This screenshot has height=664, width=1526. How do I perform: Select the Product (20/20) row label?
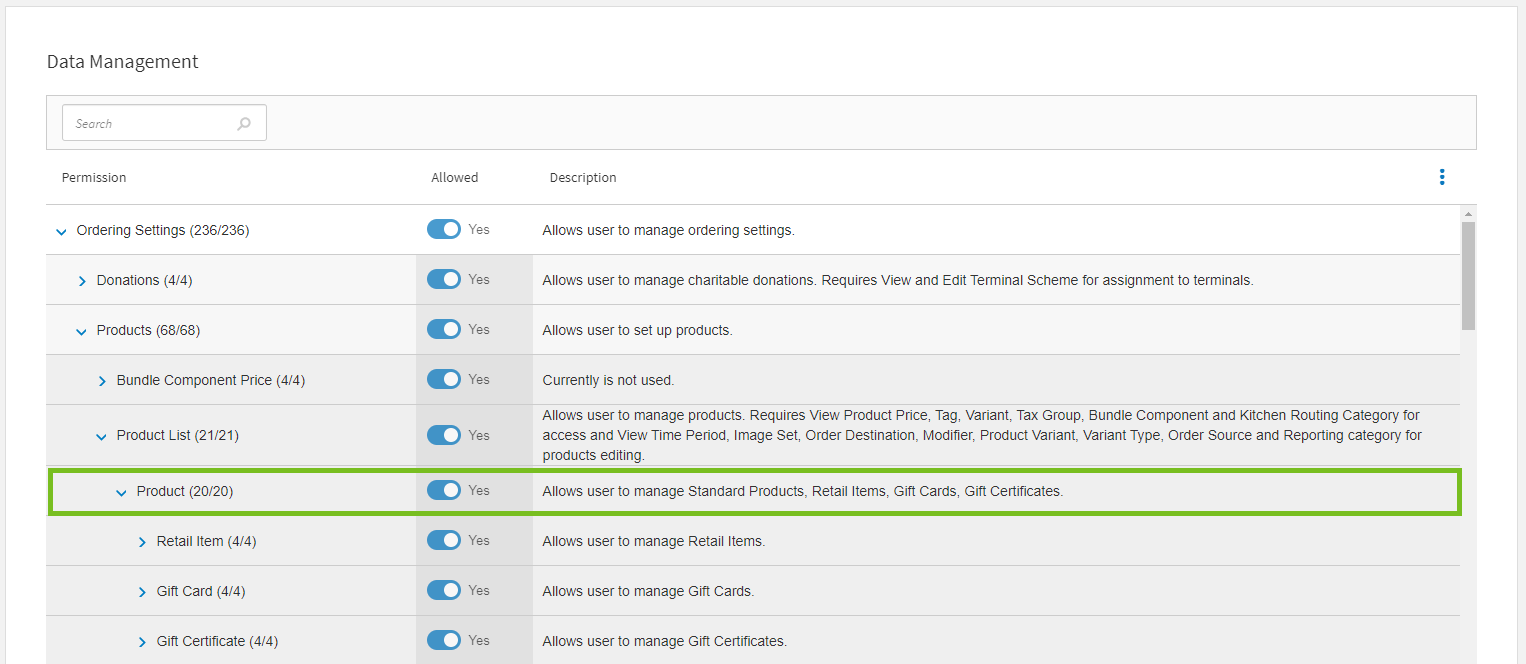point(185,491)
